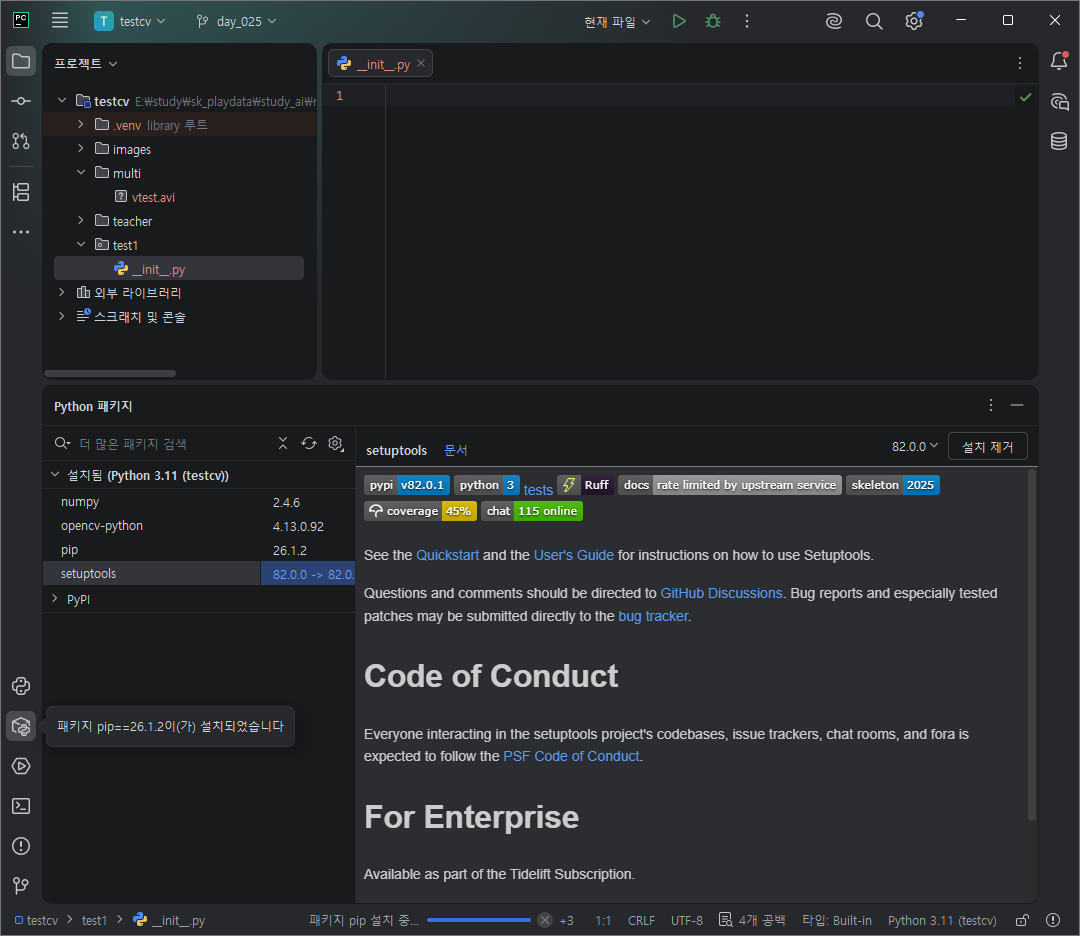The width and height of the screenshot is (1080, 936).
Task: Open the Project view mode dropdown
Action: 86,63
